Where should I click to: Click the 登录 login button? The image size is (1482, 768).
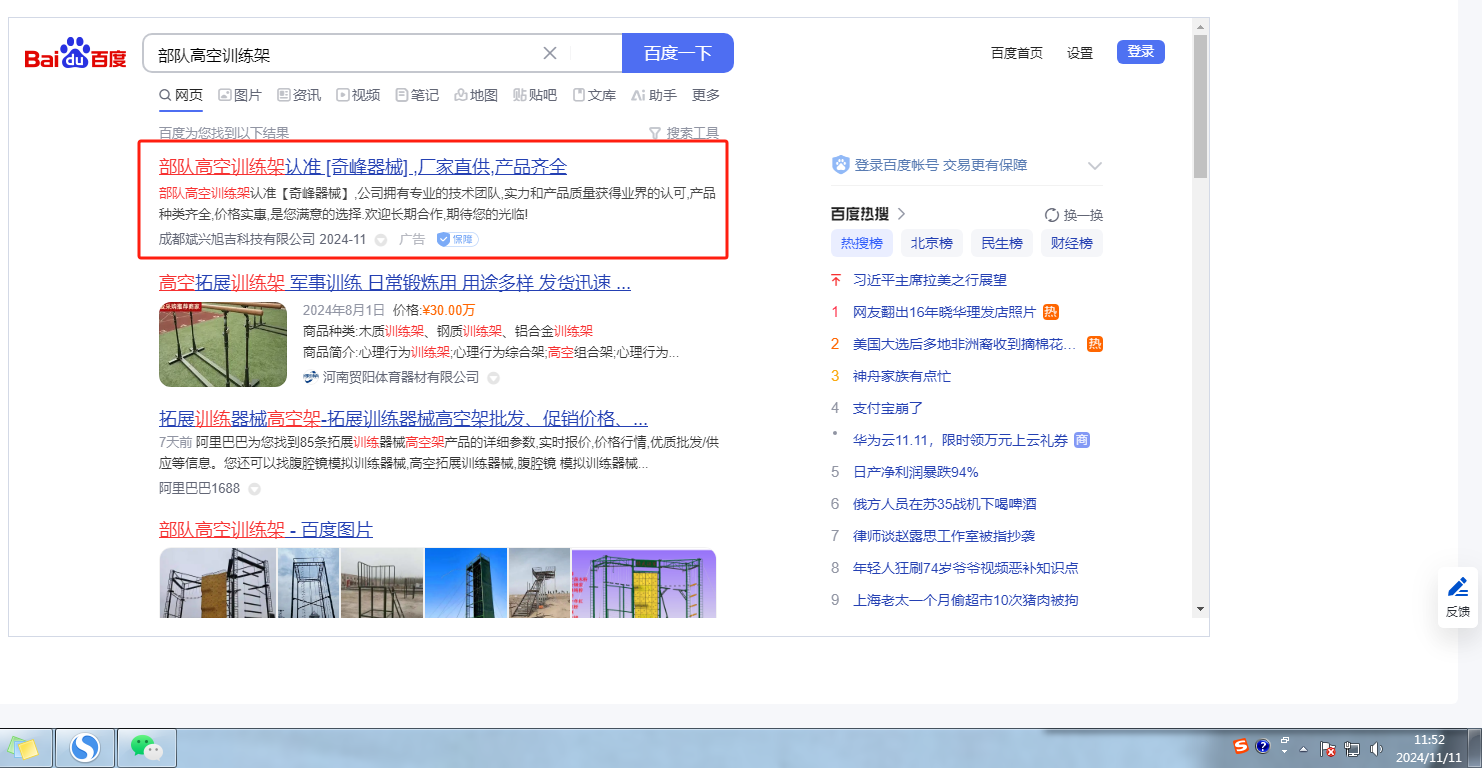(x=1140, y=52)
